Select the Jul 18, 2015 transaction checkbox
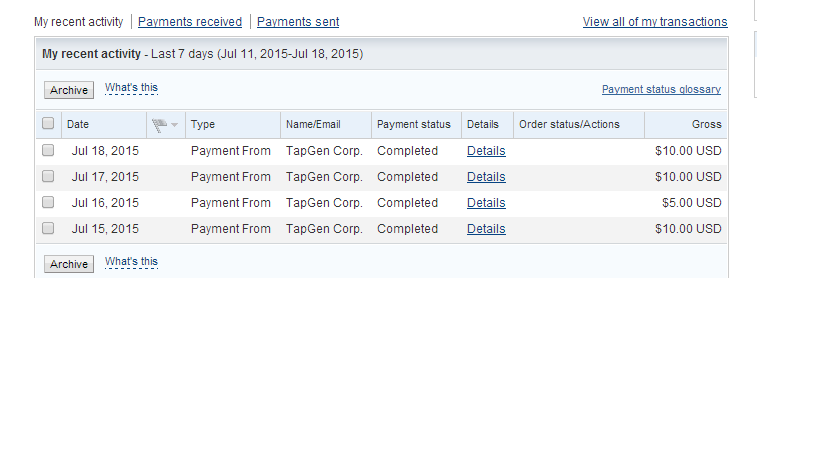The image size is (819, 460). pos(48,151)
